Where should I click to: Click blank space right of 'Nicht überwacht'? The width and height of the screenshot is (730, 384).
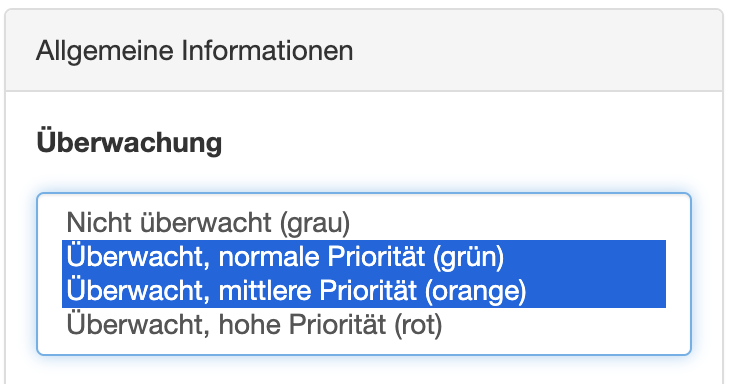507,223
